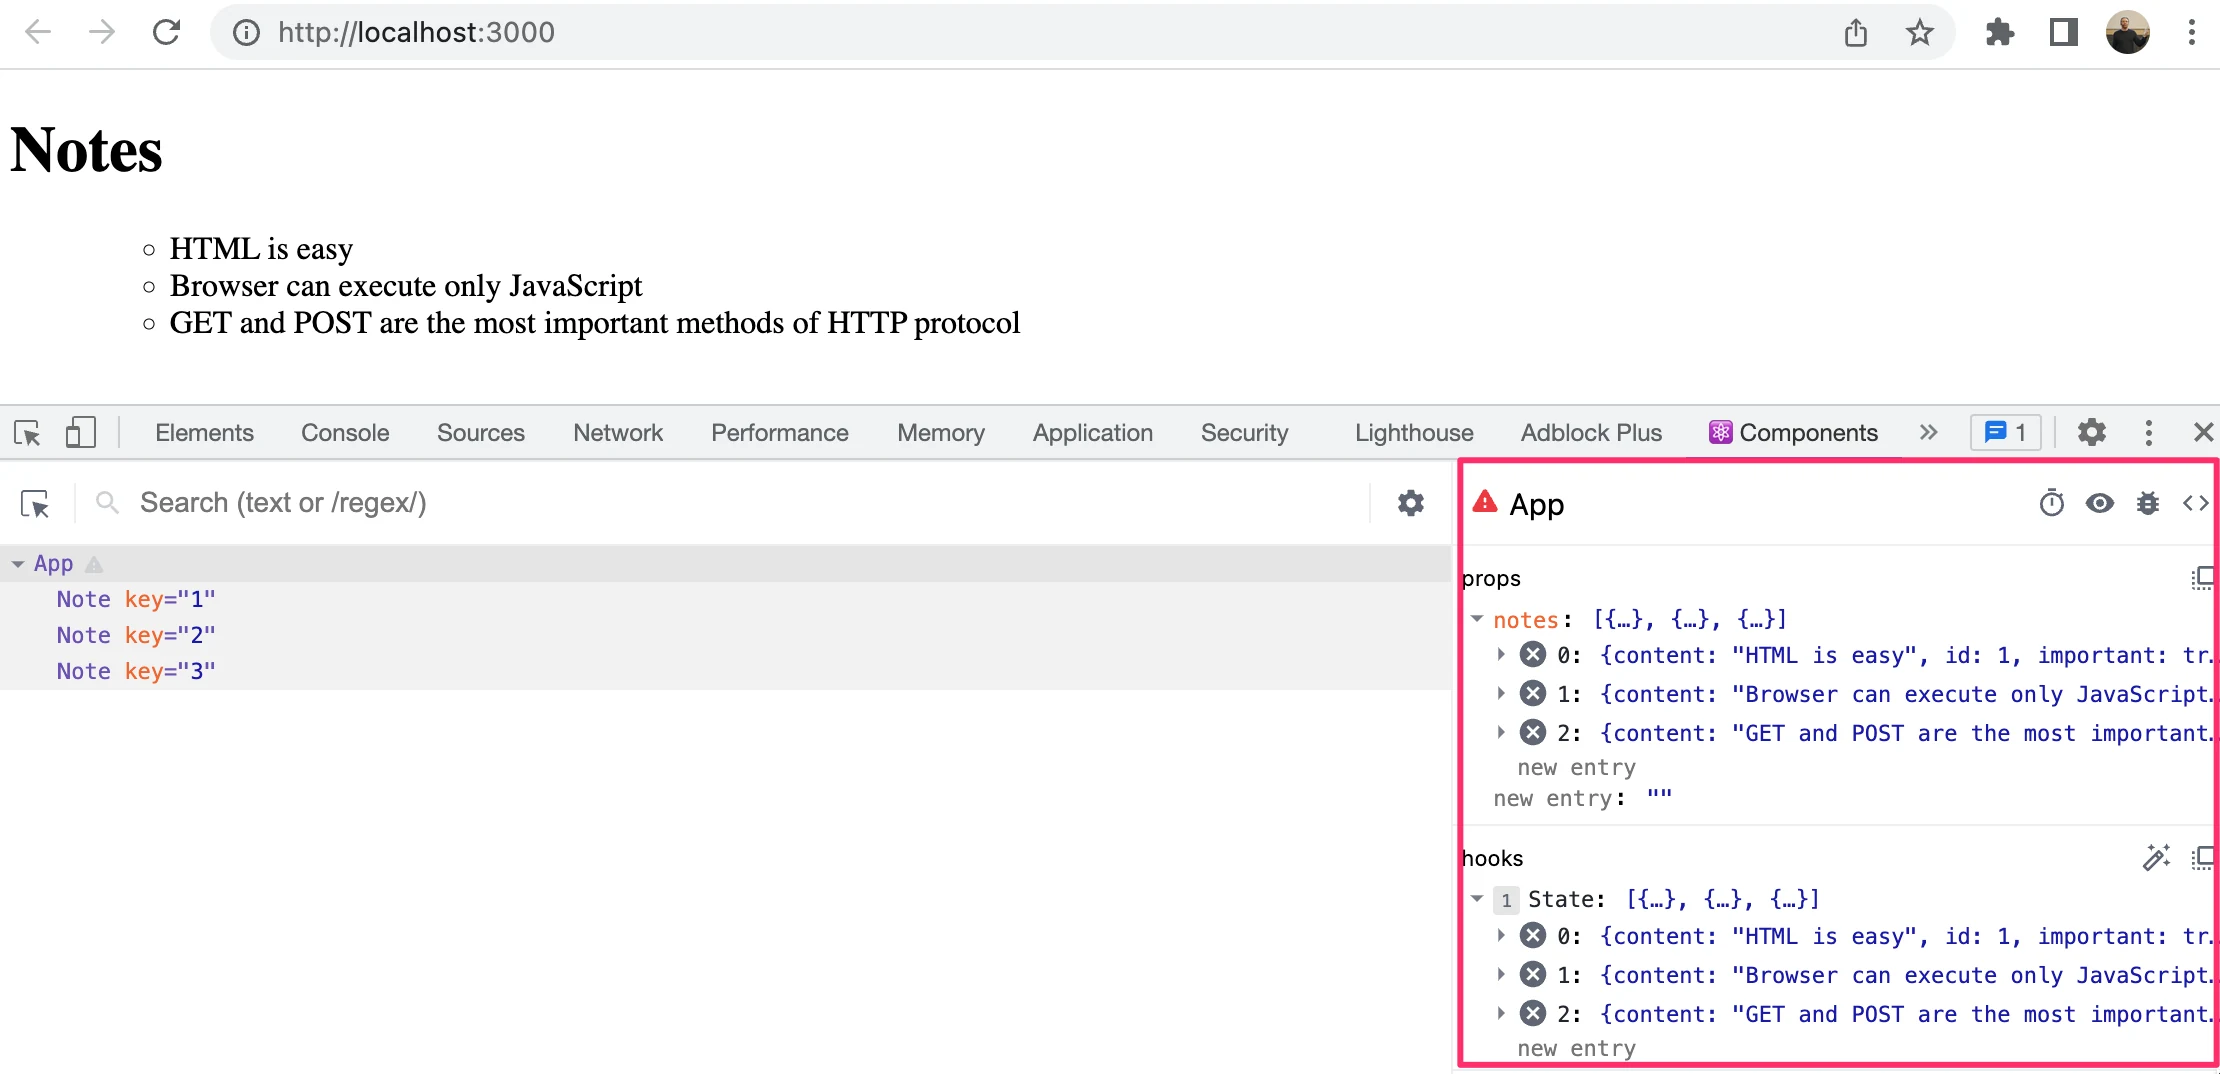Viewport: 2220px width, 1074px height.
Task: Activate DevTools inspect element picker
Action: point(27,433)
